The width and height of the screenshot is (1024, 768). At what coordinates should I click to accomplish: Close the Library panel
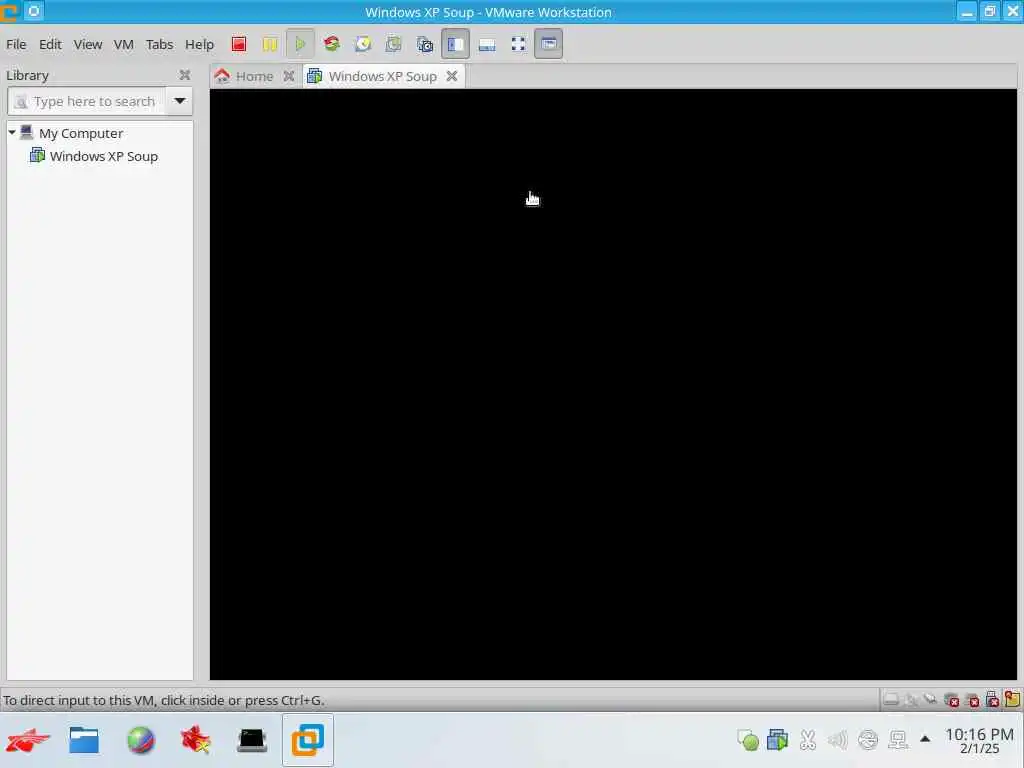click(x=185, y=75)
